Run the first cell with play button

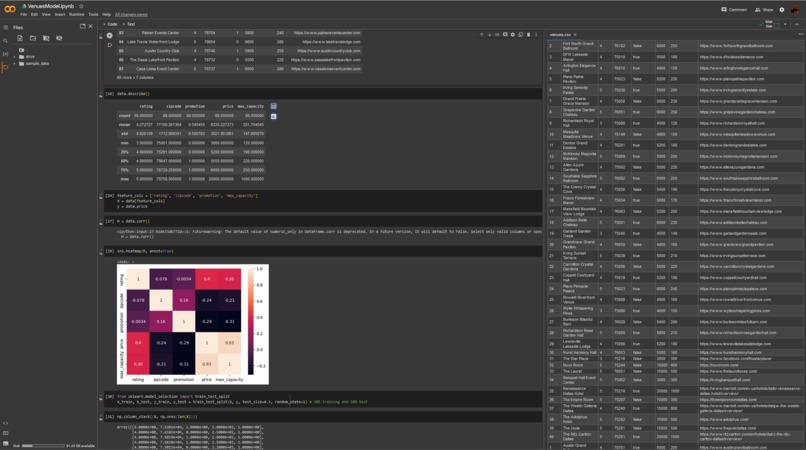tap(109, 35)
